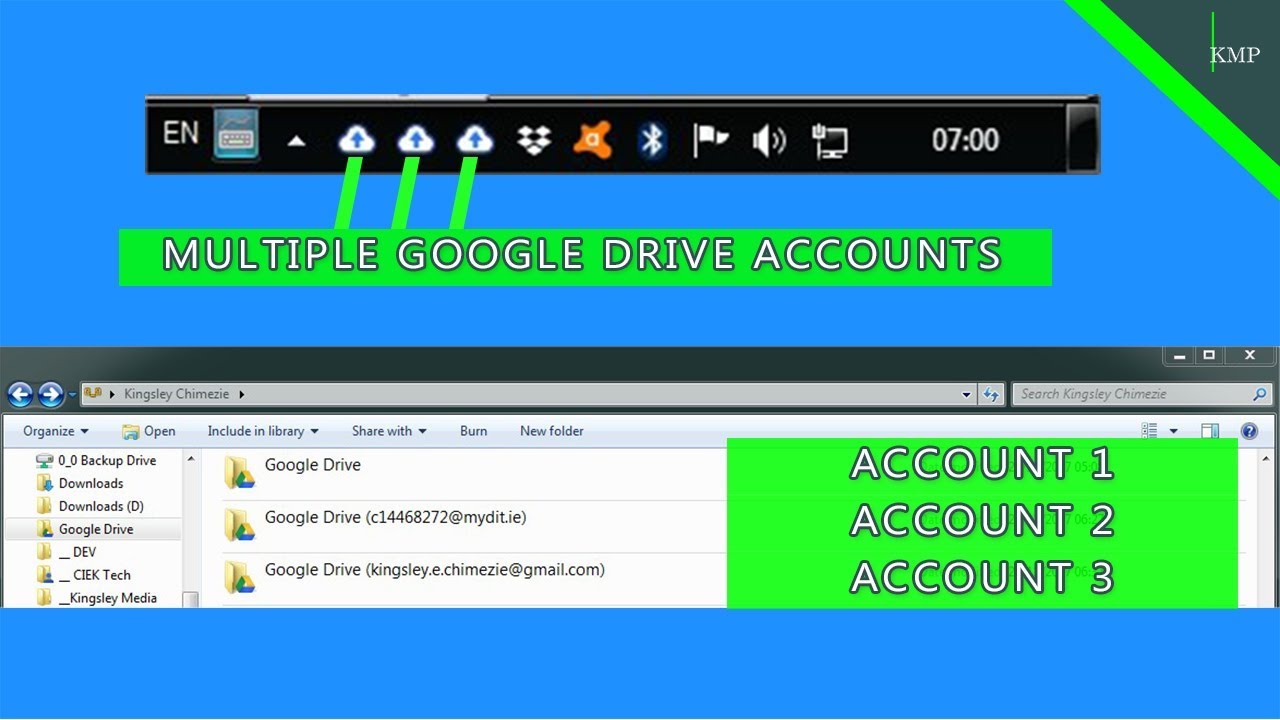Click the Google Drive cloud icon beside hidden-icons arrow
Image resolution: width=1280 pixels, height=720 pixels.
click(x=356, y=140)
